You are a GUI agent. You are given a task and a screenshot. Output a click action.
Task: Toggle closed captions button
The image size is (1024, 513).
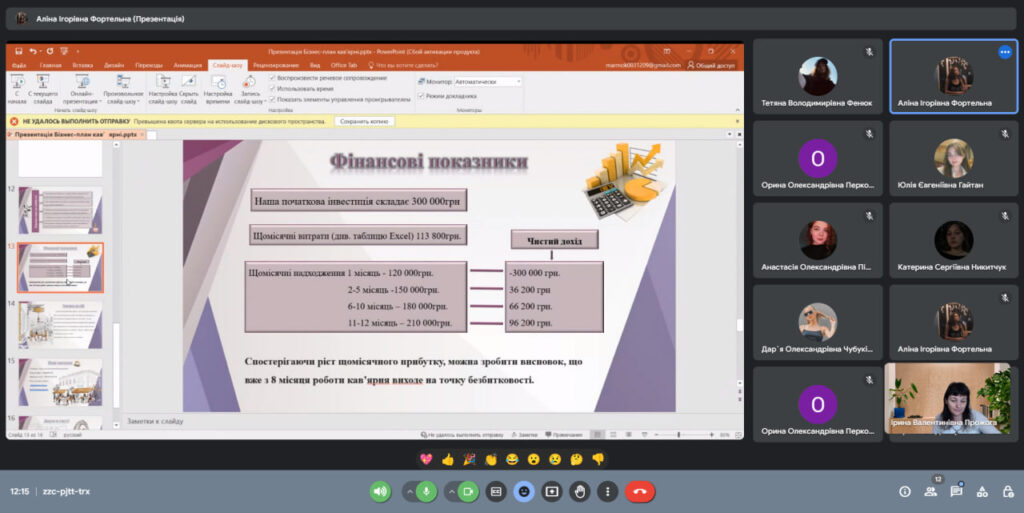495,491
